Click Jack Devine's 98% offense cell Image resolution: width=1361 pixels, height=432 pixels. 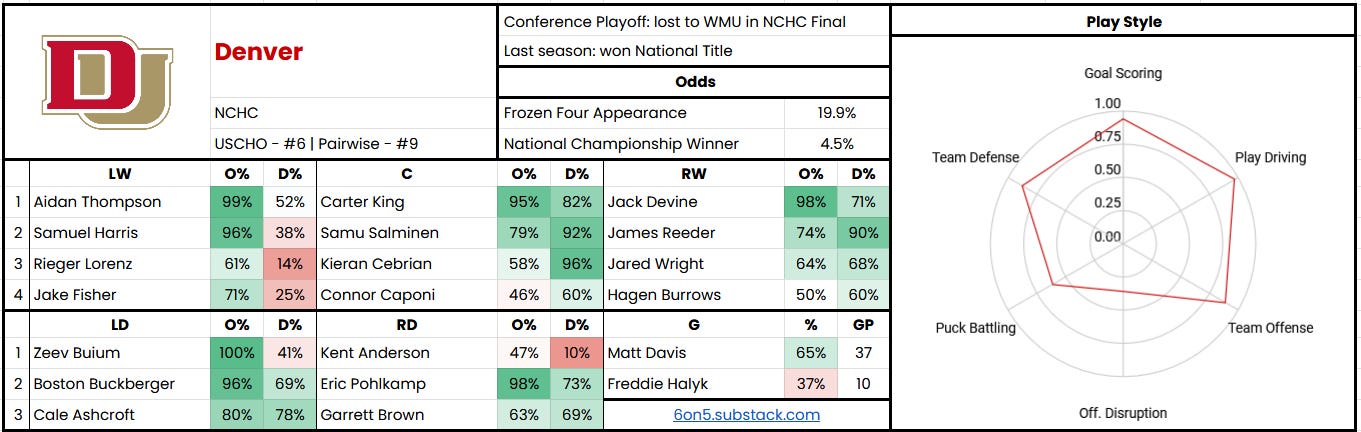coord(811,202)
